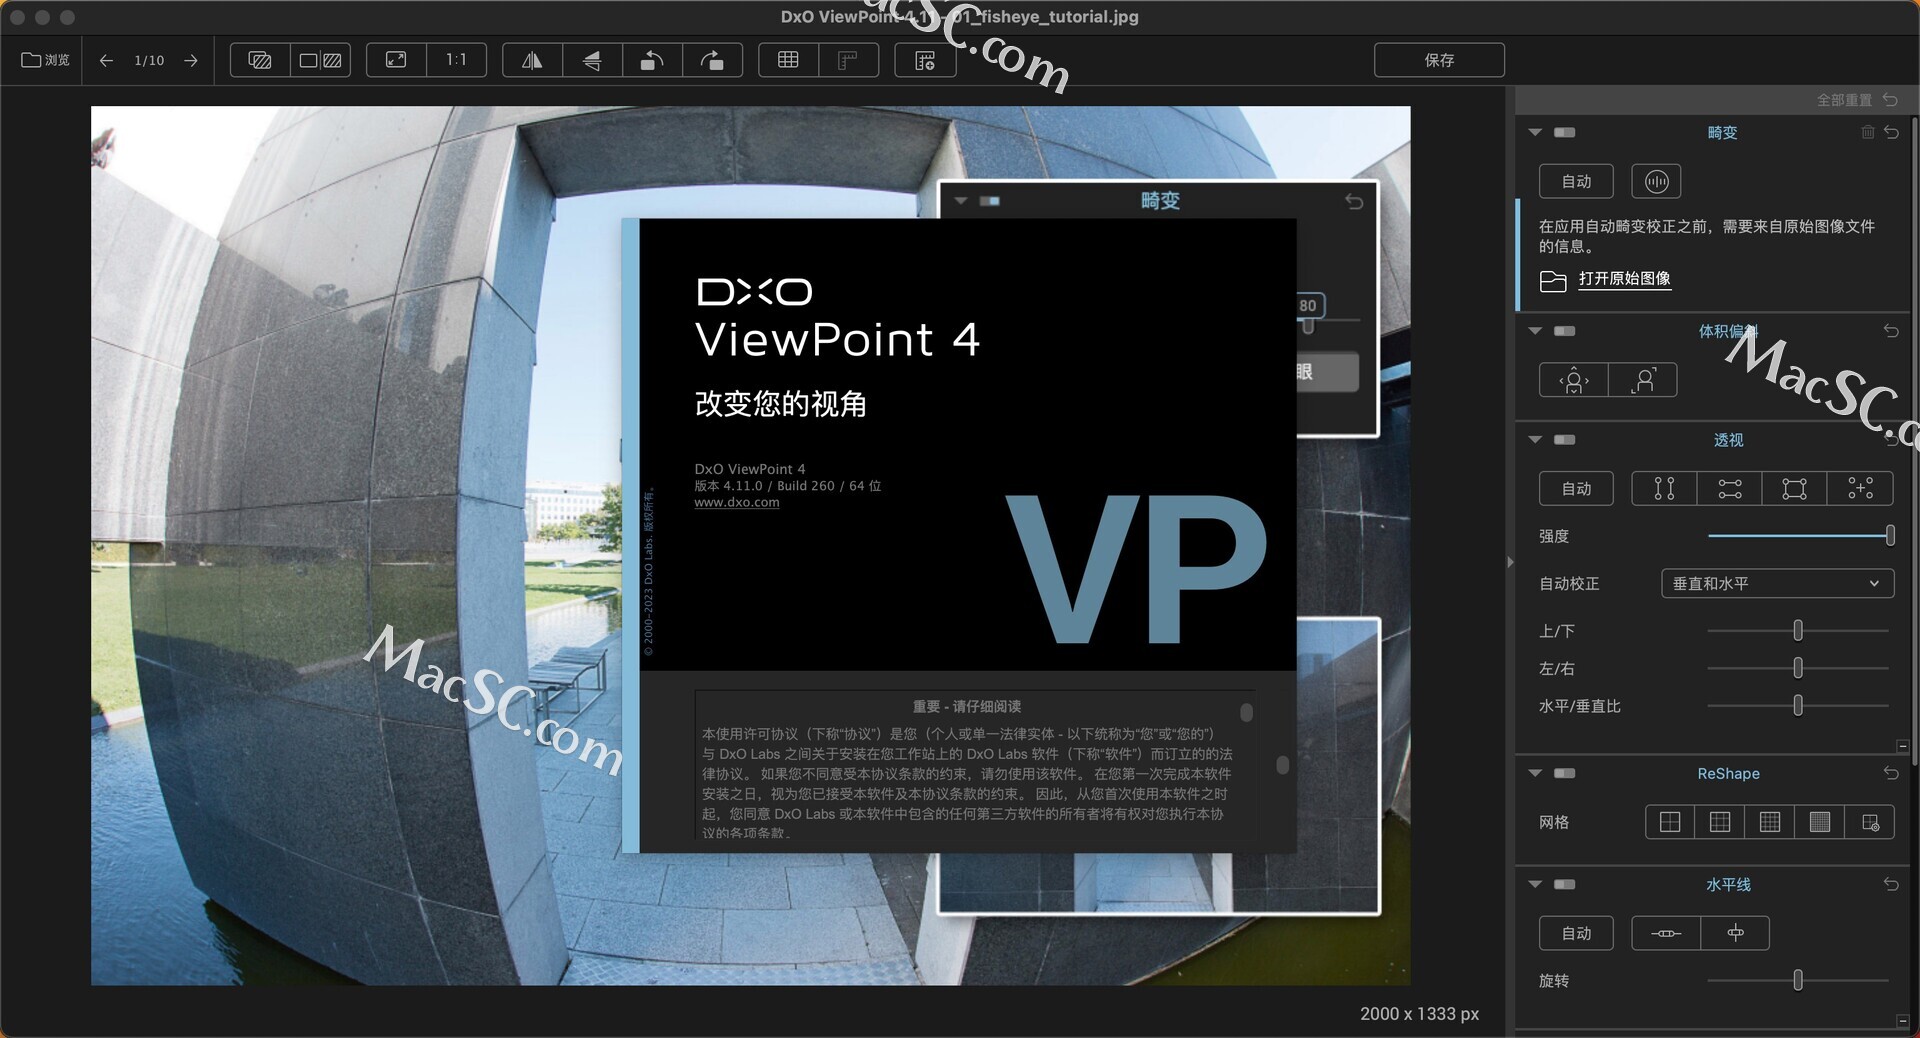The width and height of the screenshot is (1920, 1038).
Task: Open the 打开原始图像 link
Action: pos(1624,279)
